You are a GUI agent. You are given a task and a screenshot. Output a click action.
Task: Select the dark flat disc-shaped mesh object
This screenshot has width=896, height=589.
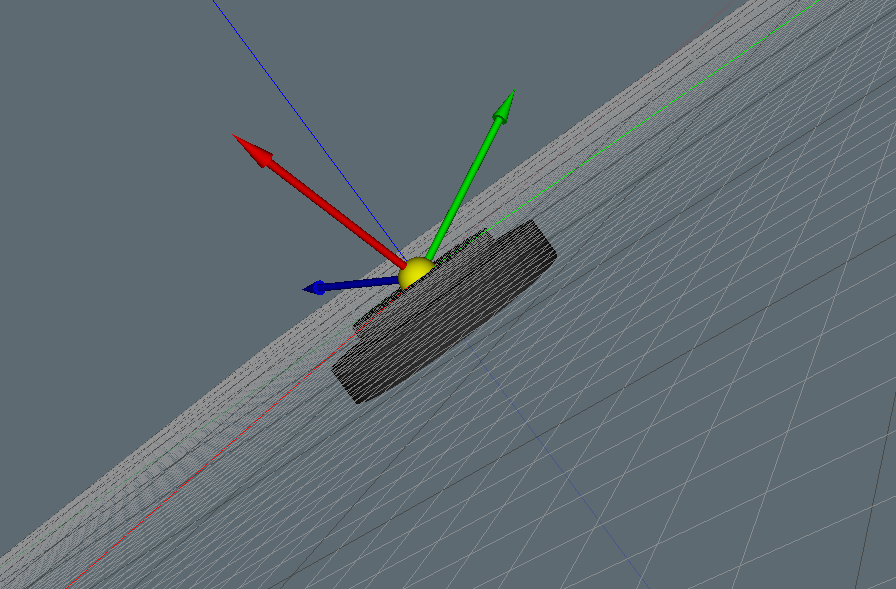(444, 311)
